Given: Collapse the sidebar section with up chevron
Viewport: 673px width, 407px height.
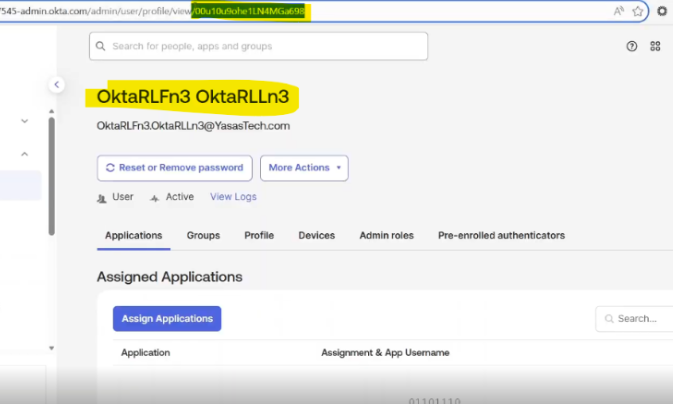Looking at the screenshot, I should (24, 154).
